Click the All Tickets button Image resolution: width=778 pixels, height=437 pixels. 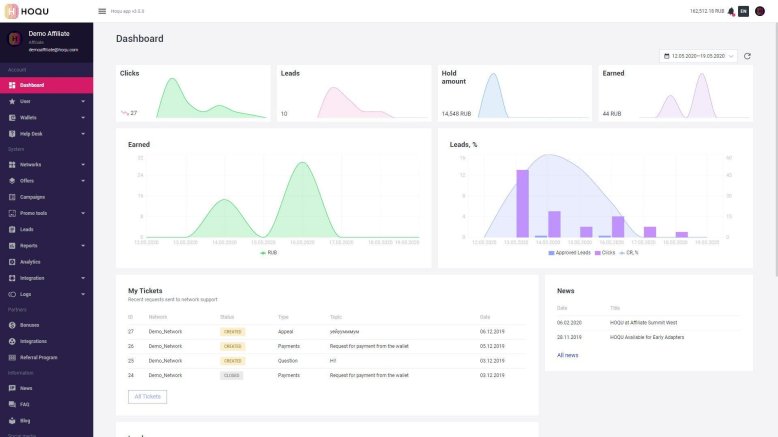(x=147, y=397)
